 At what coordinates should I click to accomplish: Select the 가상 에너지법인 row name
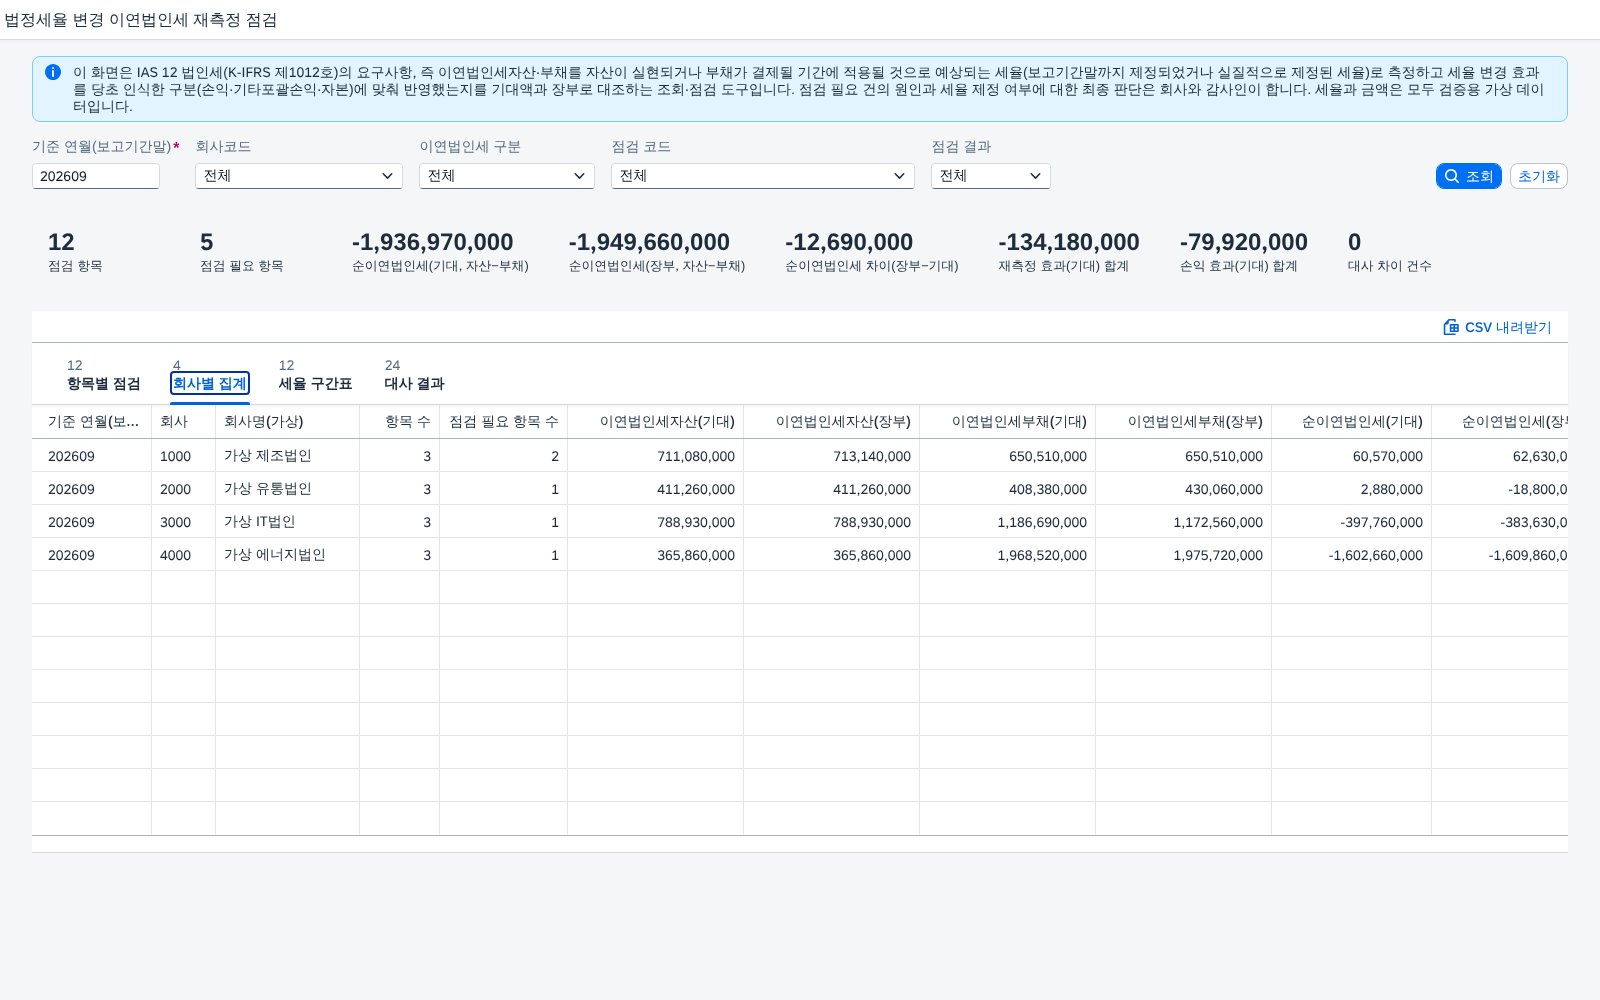(x=275, y=555)
